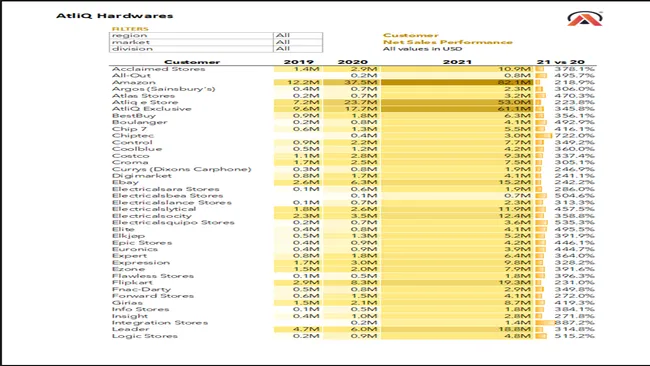Click Amazon's 2020 value 37.5M
Image resolution: width=650 pixels, height=366 pixels.
pos(361,82)
